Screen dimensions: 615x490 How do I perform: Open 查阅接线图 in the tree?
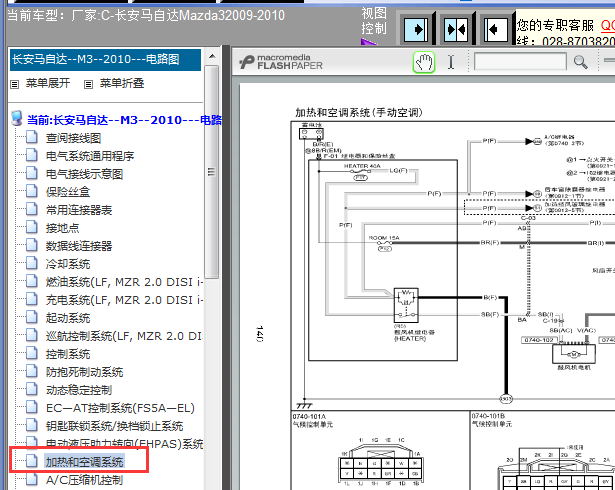73,138
